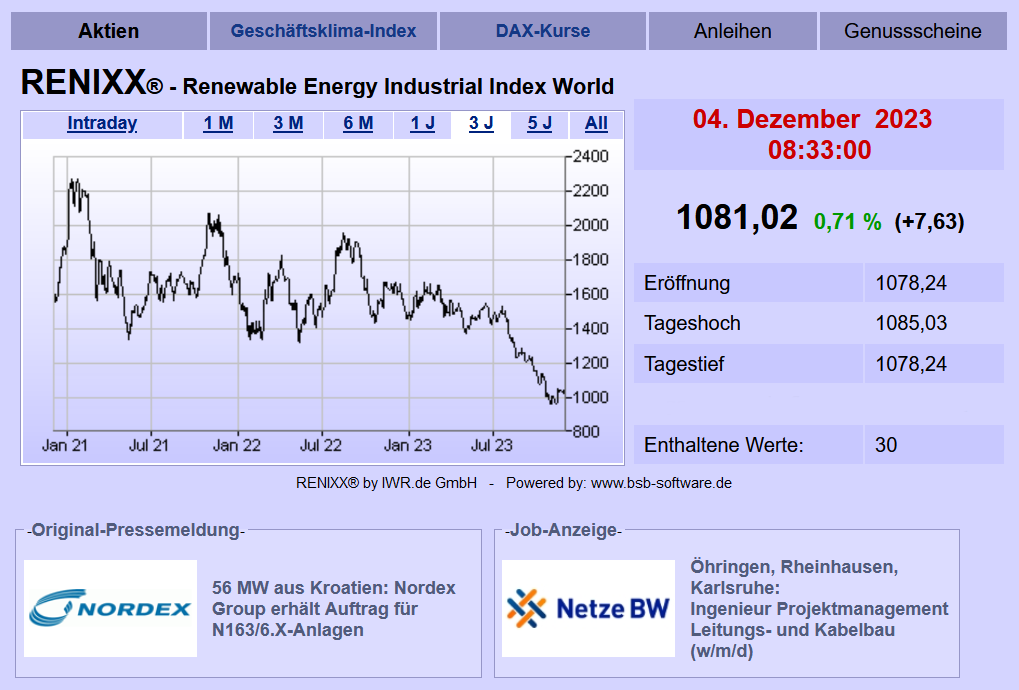
Task: Switch to Geschäftsklima-Index tab
Action: click(x=323, y=31)
